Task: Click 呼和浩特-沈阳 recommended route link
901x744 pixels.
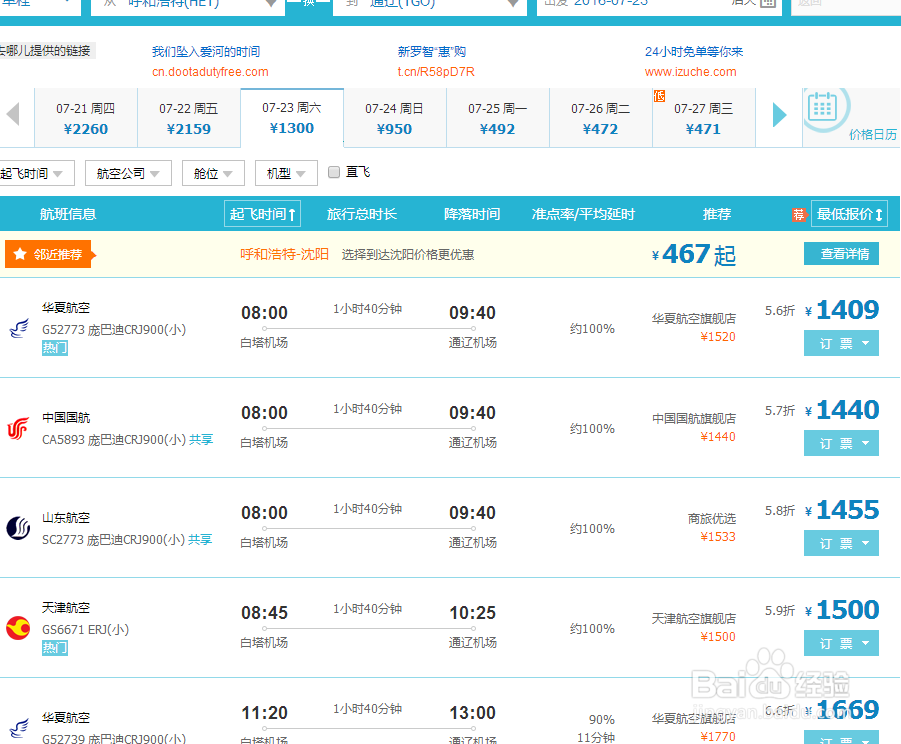Action: [x=284, y=254]
